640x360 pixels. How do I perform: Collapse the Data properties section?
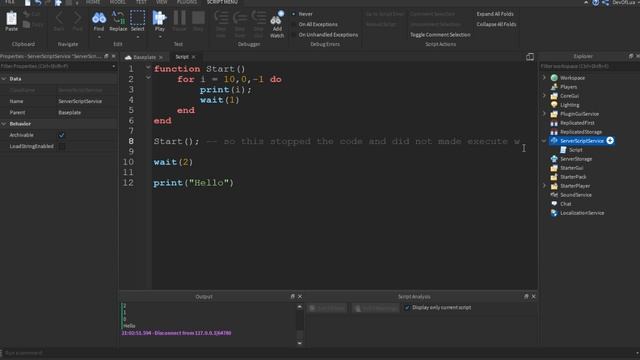click(x=4, y=79)
